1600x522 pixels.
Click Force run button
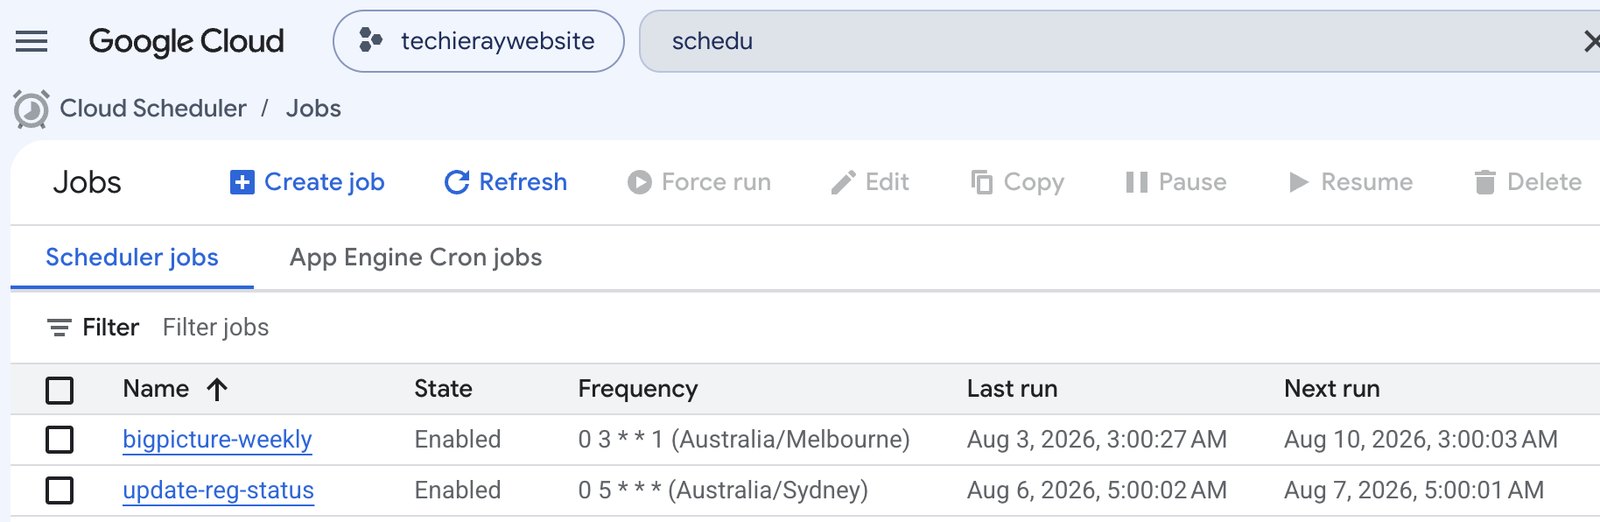(x=699, y=182)
